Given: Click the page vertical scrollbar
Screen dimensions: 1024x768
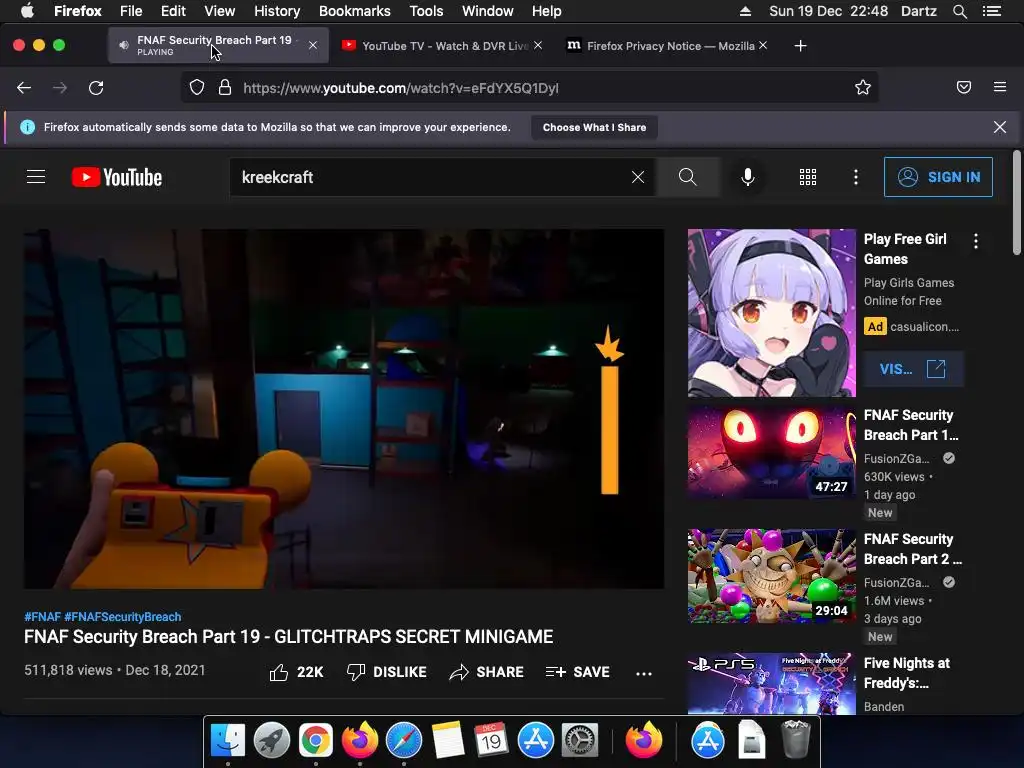Looking at the screenshot, I should tap(1016, 202).
